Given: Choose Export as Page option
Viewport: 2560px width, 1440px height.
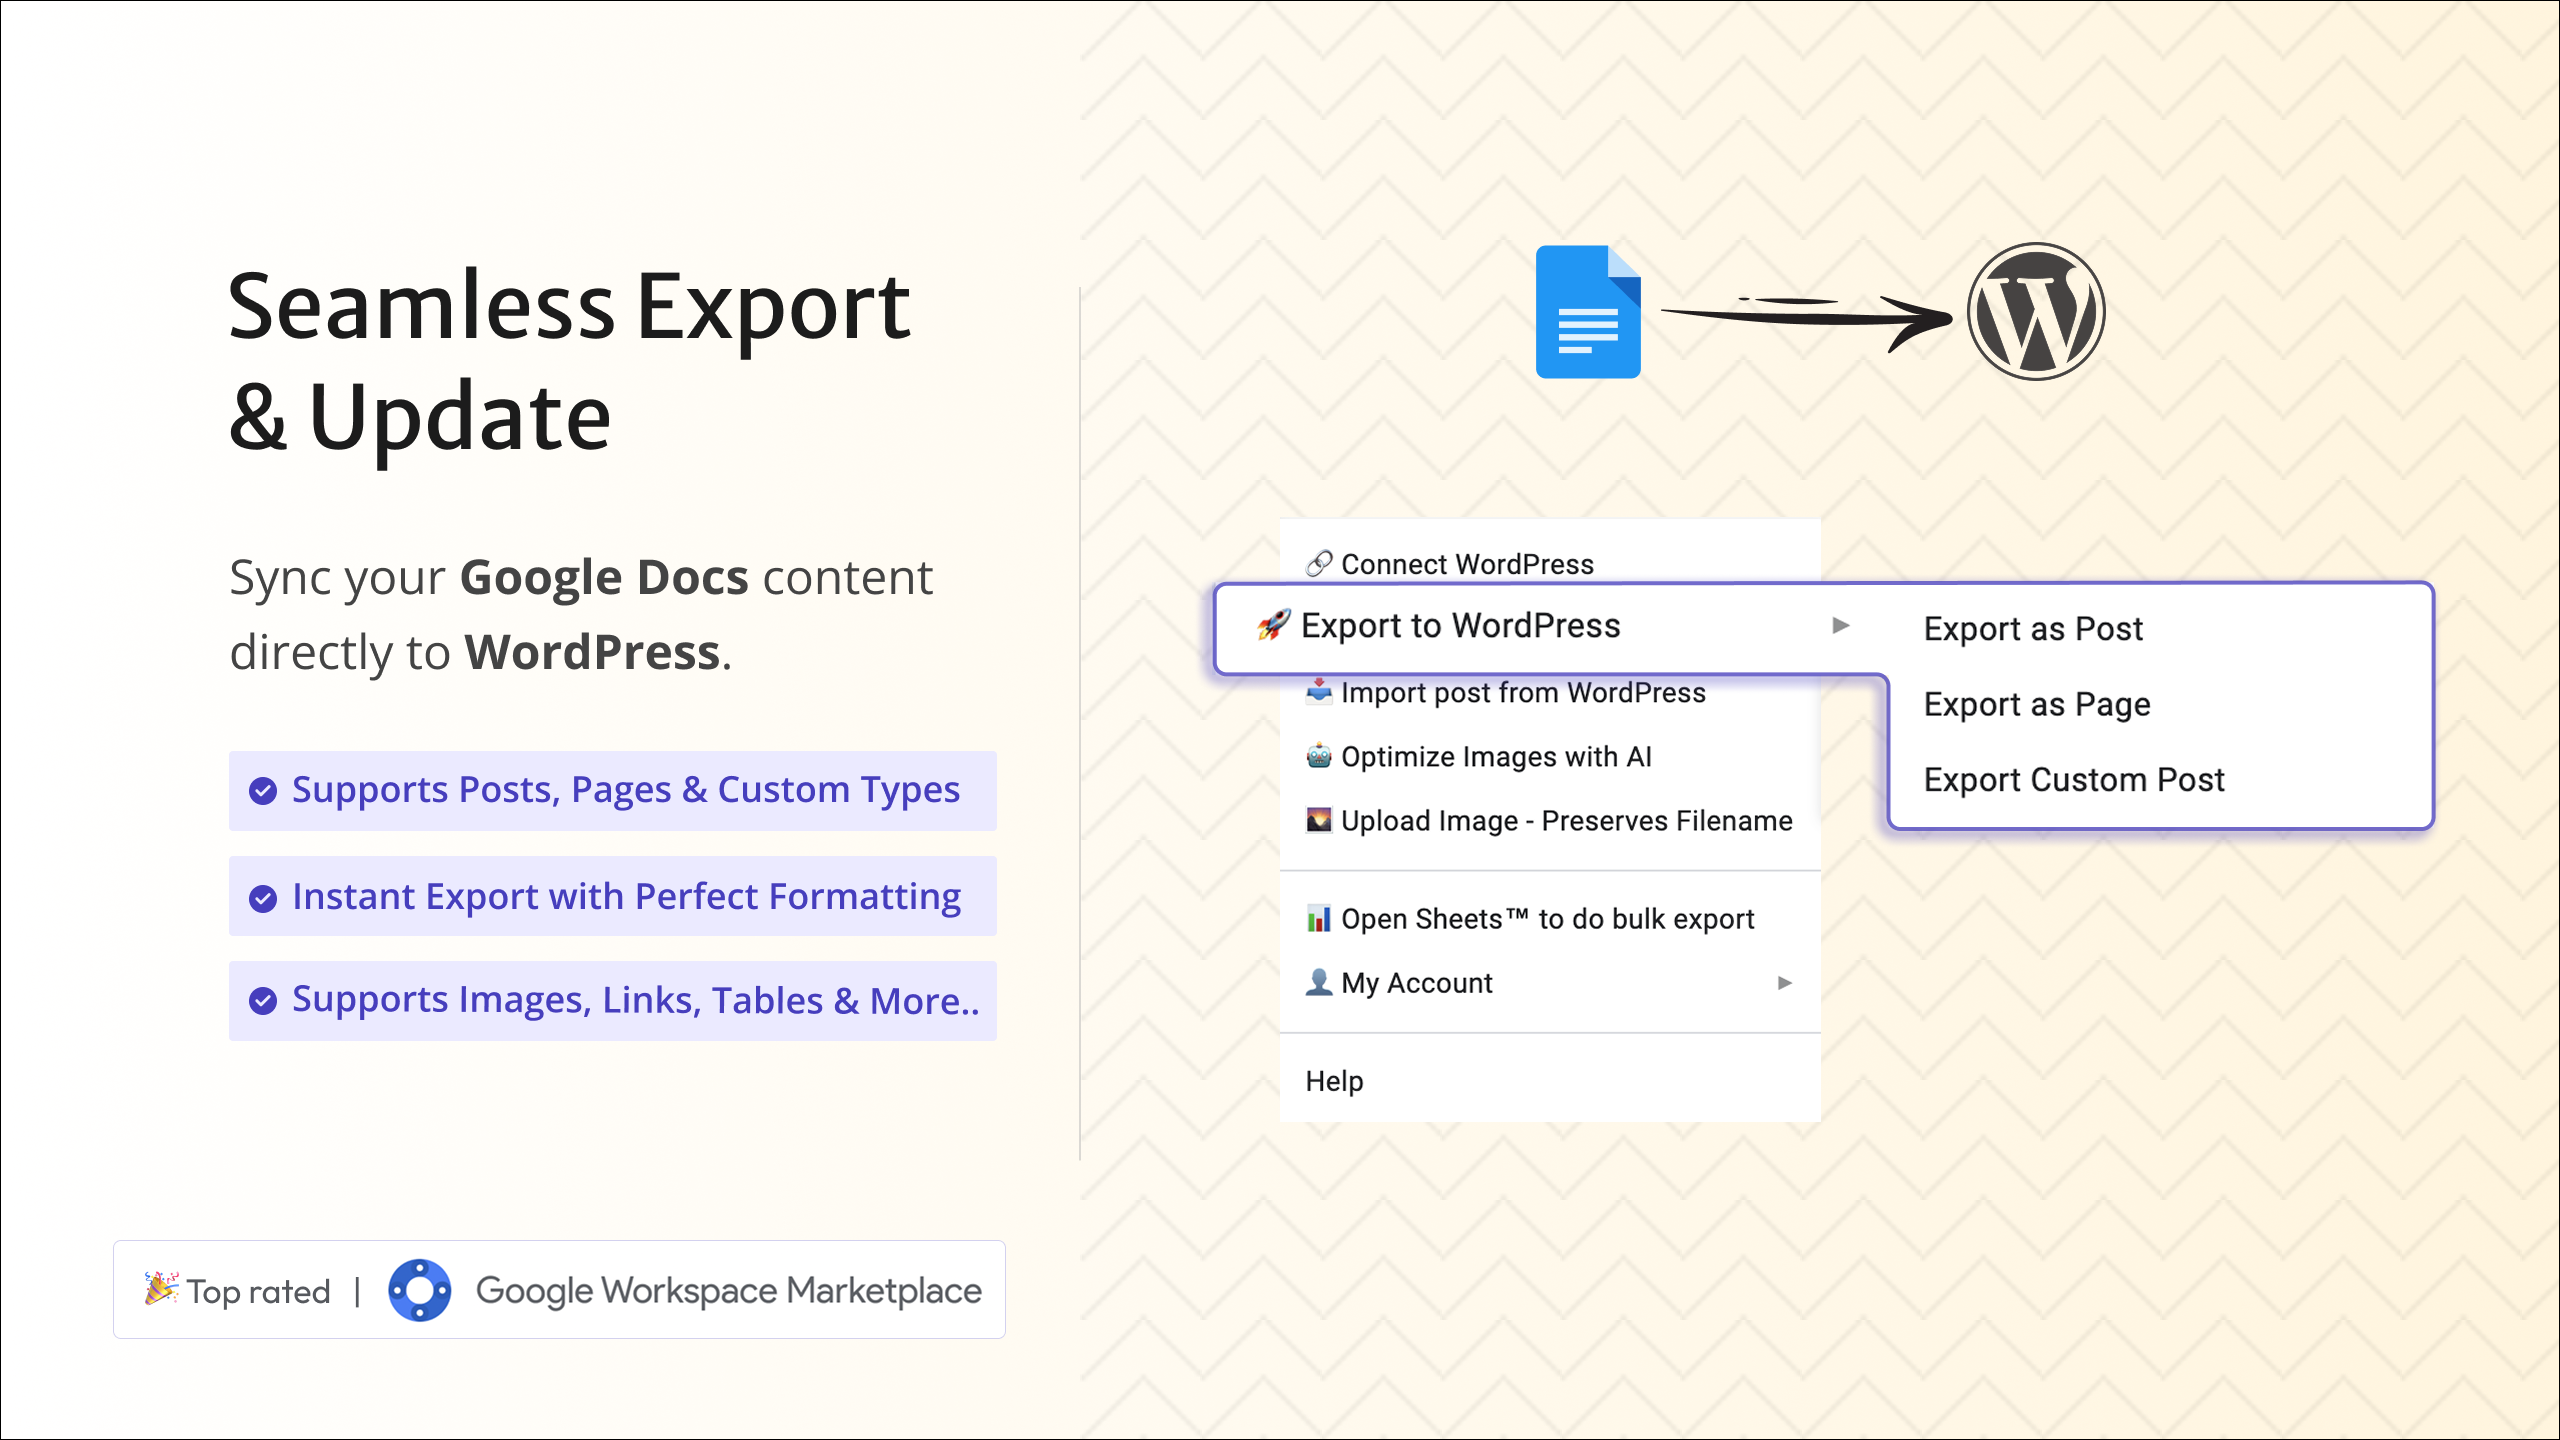Looking at the screenshot, I should coord(2037,704).
